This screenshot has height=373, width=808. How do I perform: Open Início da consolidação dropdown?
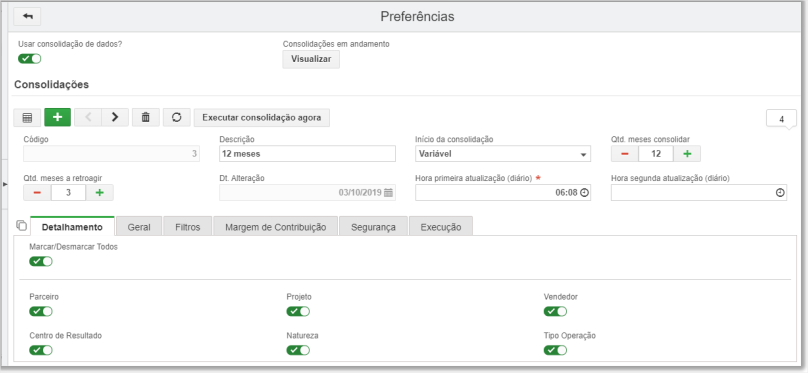click(503, 154)
